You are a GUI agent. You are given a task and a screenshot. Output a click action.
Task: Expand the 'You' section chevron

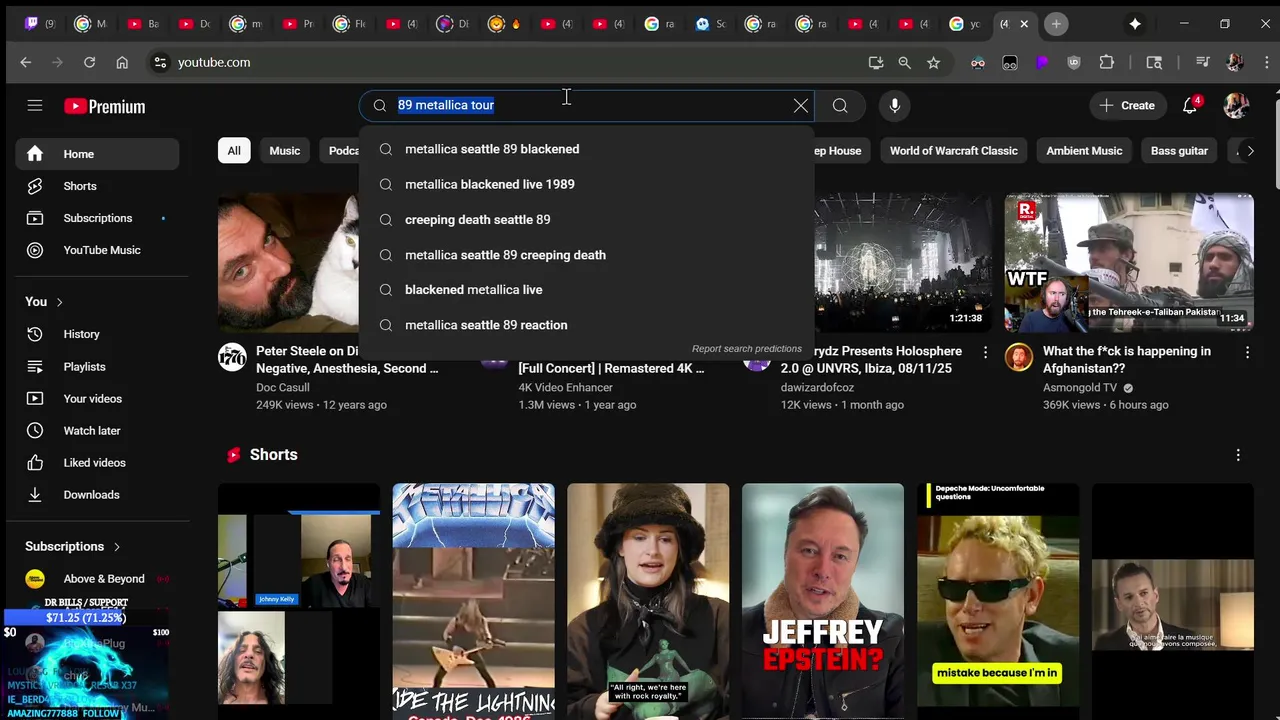pos(59,302)
